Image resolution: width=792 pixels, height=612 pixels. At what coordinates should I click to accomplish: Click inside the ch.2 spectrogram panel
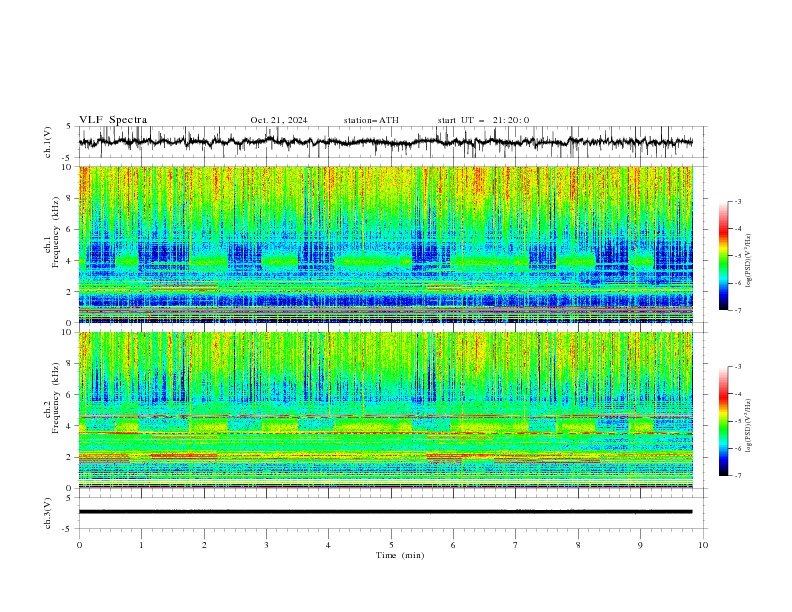pyautogui.click(x=385, y=410)
